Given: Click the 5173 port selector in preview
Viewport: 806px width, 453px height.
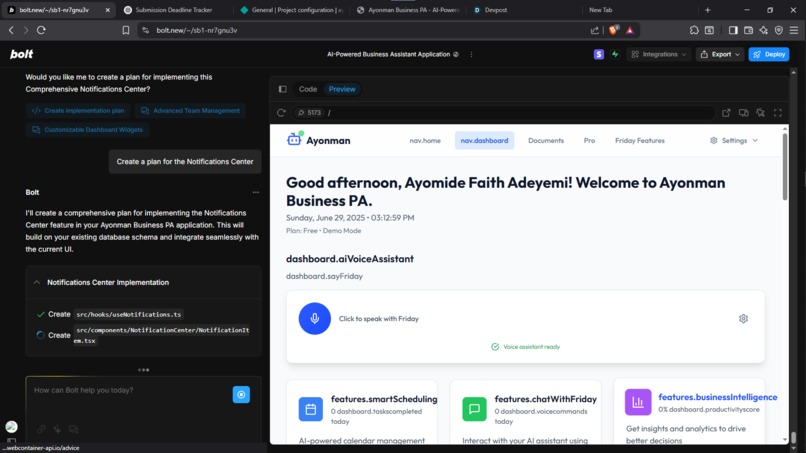Looking at the screenshot, I should coord(309,113).
